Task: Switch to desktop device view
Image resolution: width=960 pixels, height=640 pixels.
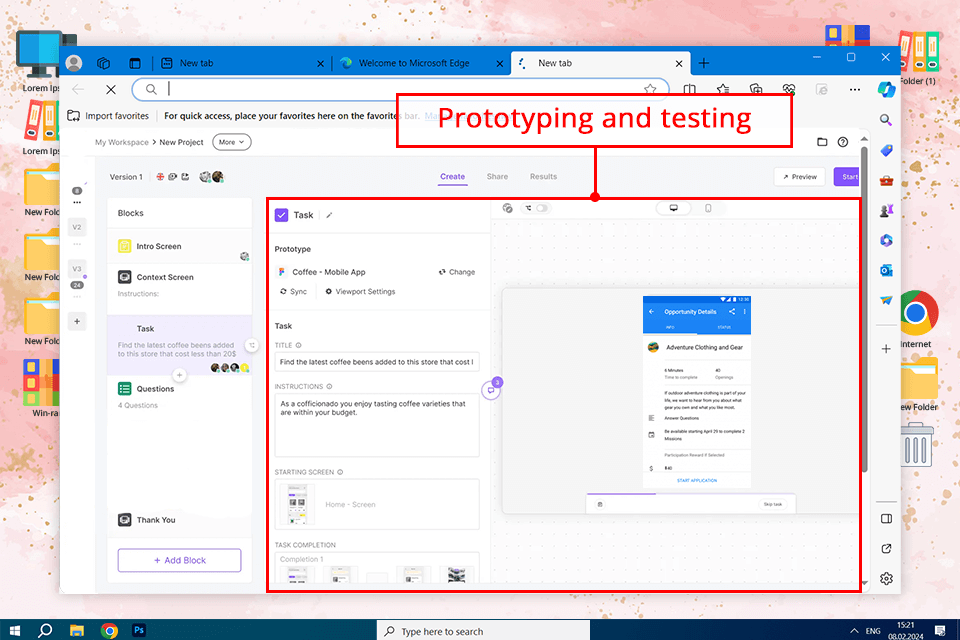Action: click(x=673, y=208)
